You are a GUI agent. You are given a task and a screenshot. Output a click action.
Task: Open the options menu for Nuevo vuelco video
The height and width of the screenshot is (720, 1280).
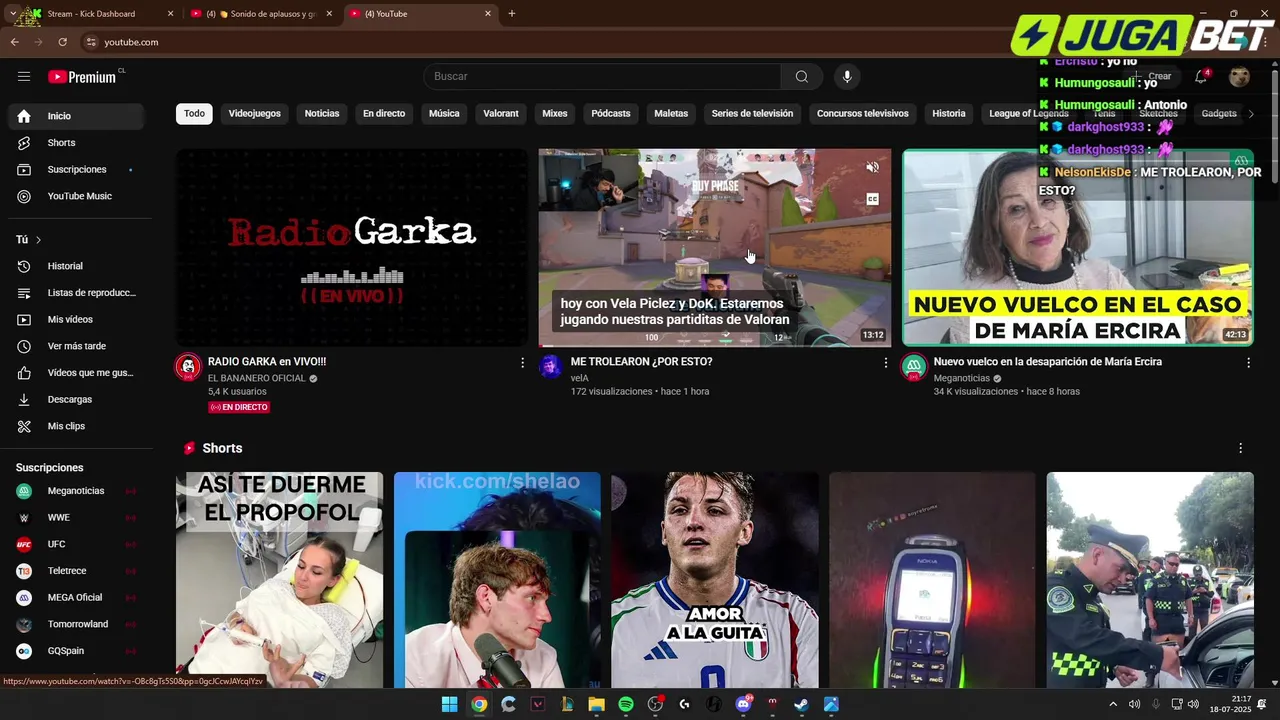pos(1248,363)
